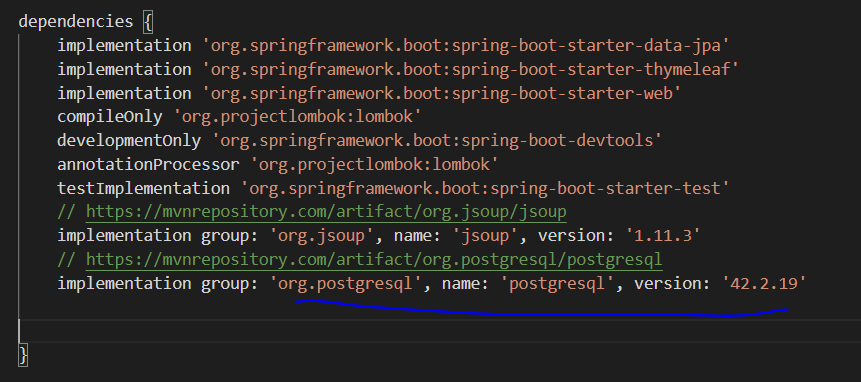This screenshot has width=861, height=382.
Task: Open the mvnrepository jsoup artifact link
Action: pos(326,212)
